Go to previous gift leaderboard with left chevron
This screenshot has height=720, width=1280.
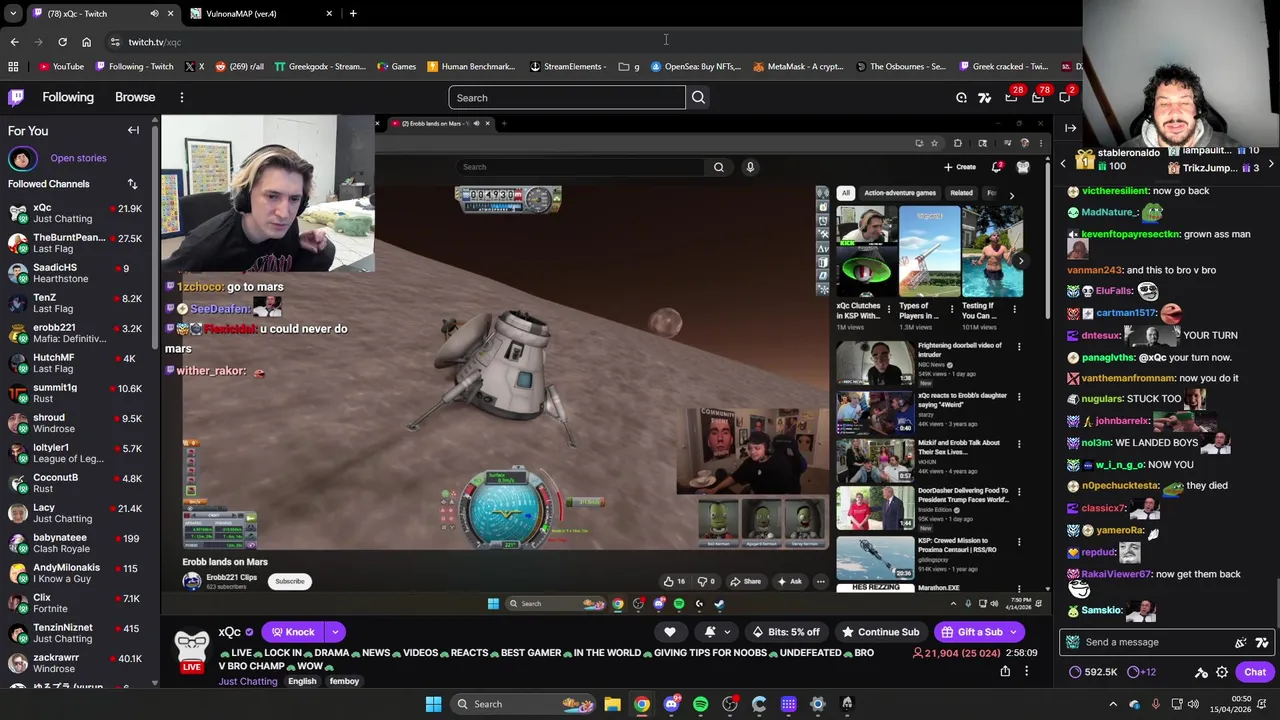[x=1063, y=163]
